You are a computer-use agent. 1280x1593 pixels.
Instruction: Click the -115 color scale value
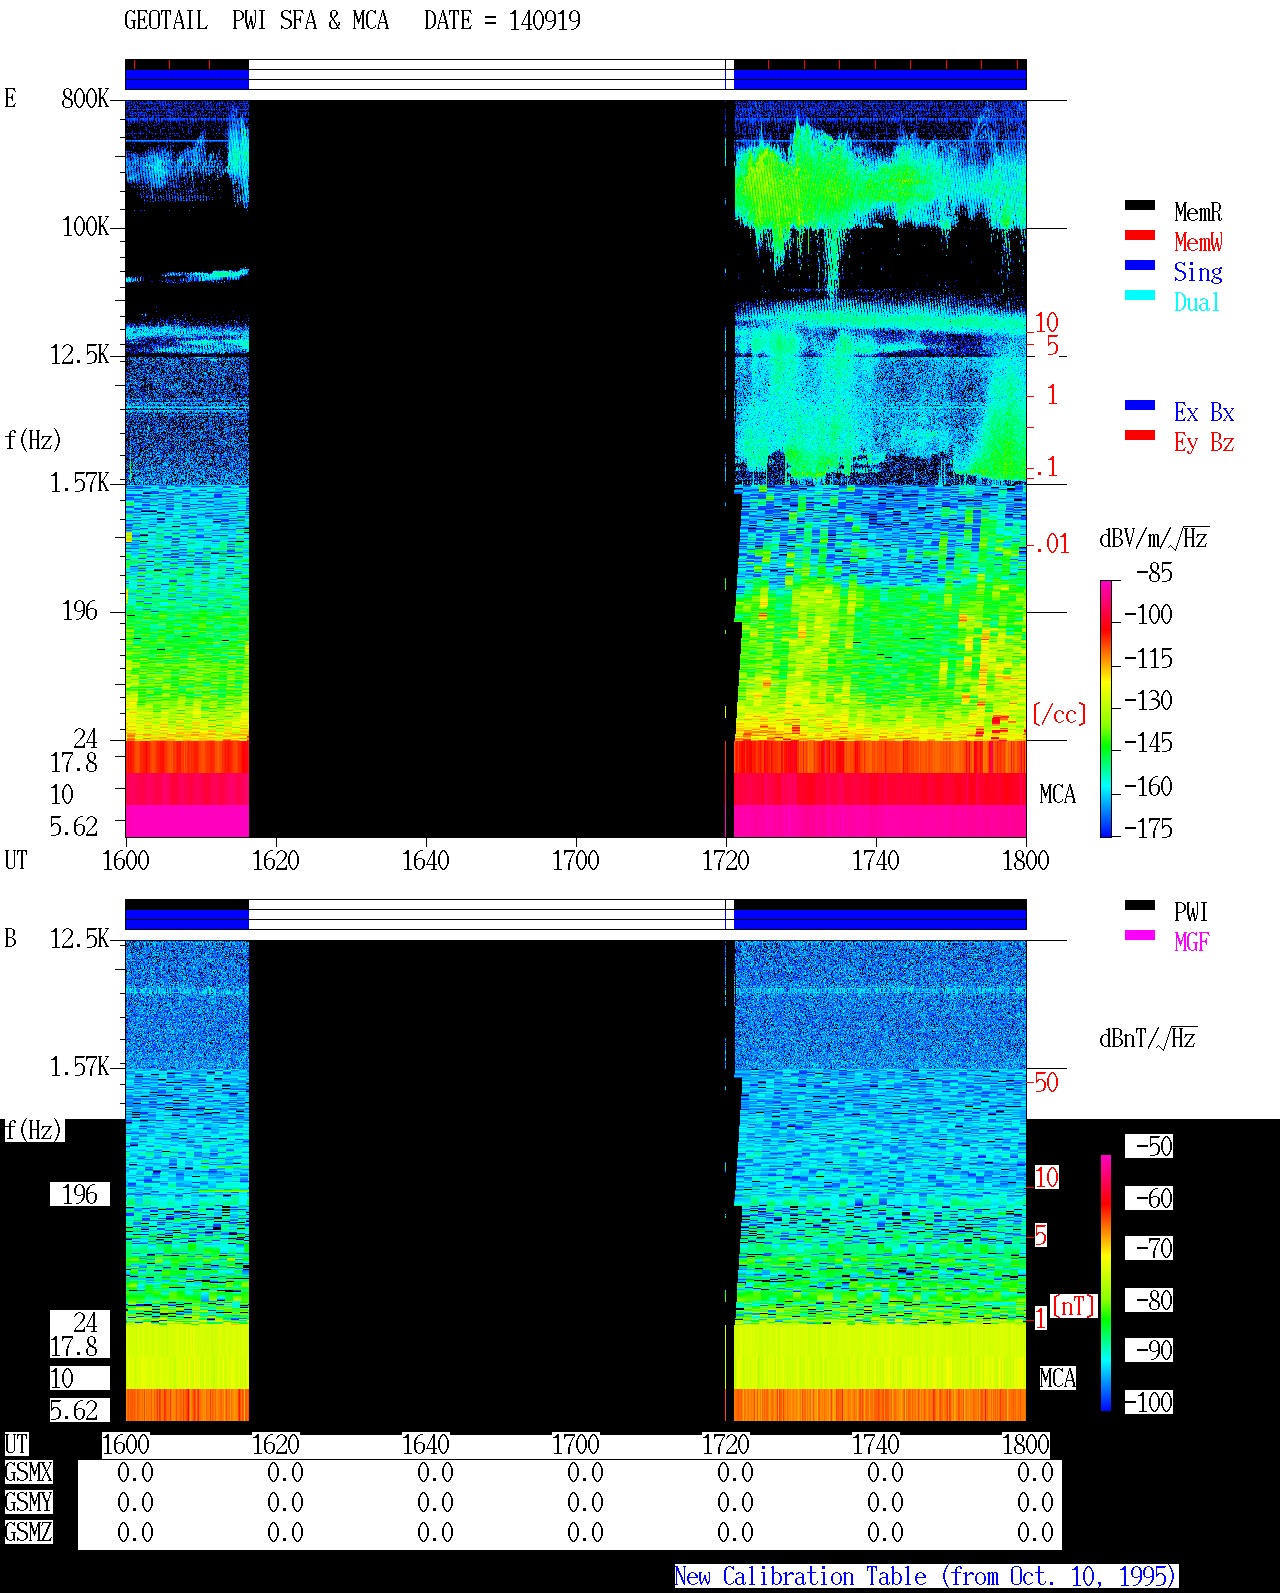pyautogui.click(x=1148, y=659)
